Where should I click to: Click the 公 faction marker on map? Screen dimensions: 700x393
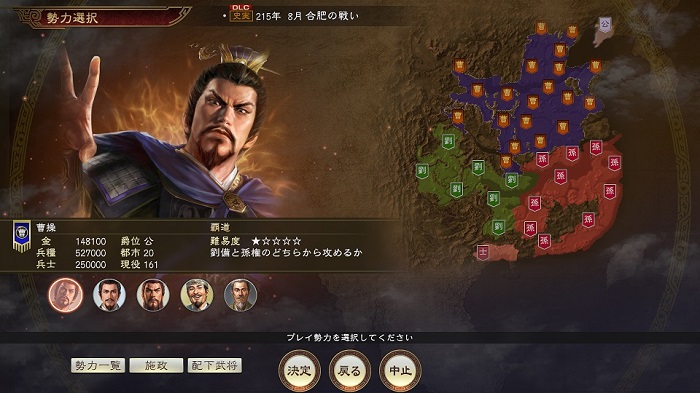point(604,24)
